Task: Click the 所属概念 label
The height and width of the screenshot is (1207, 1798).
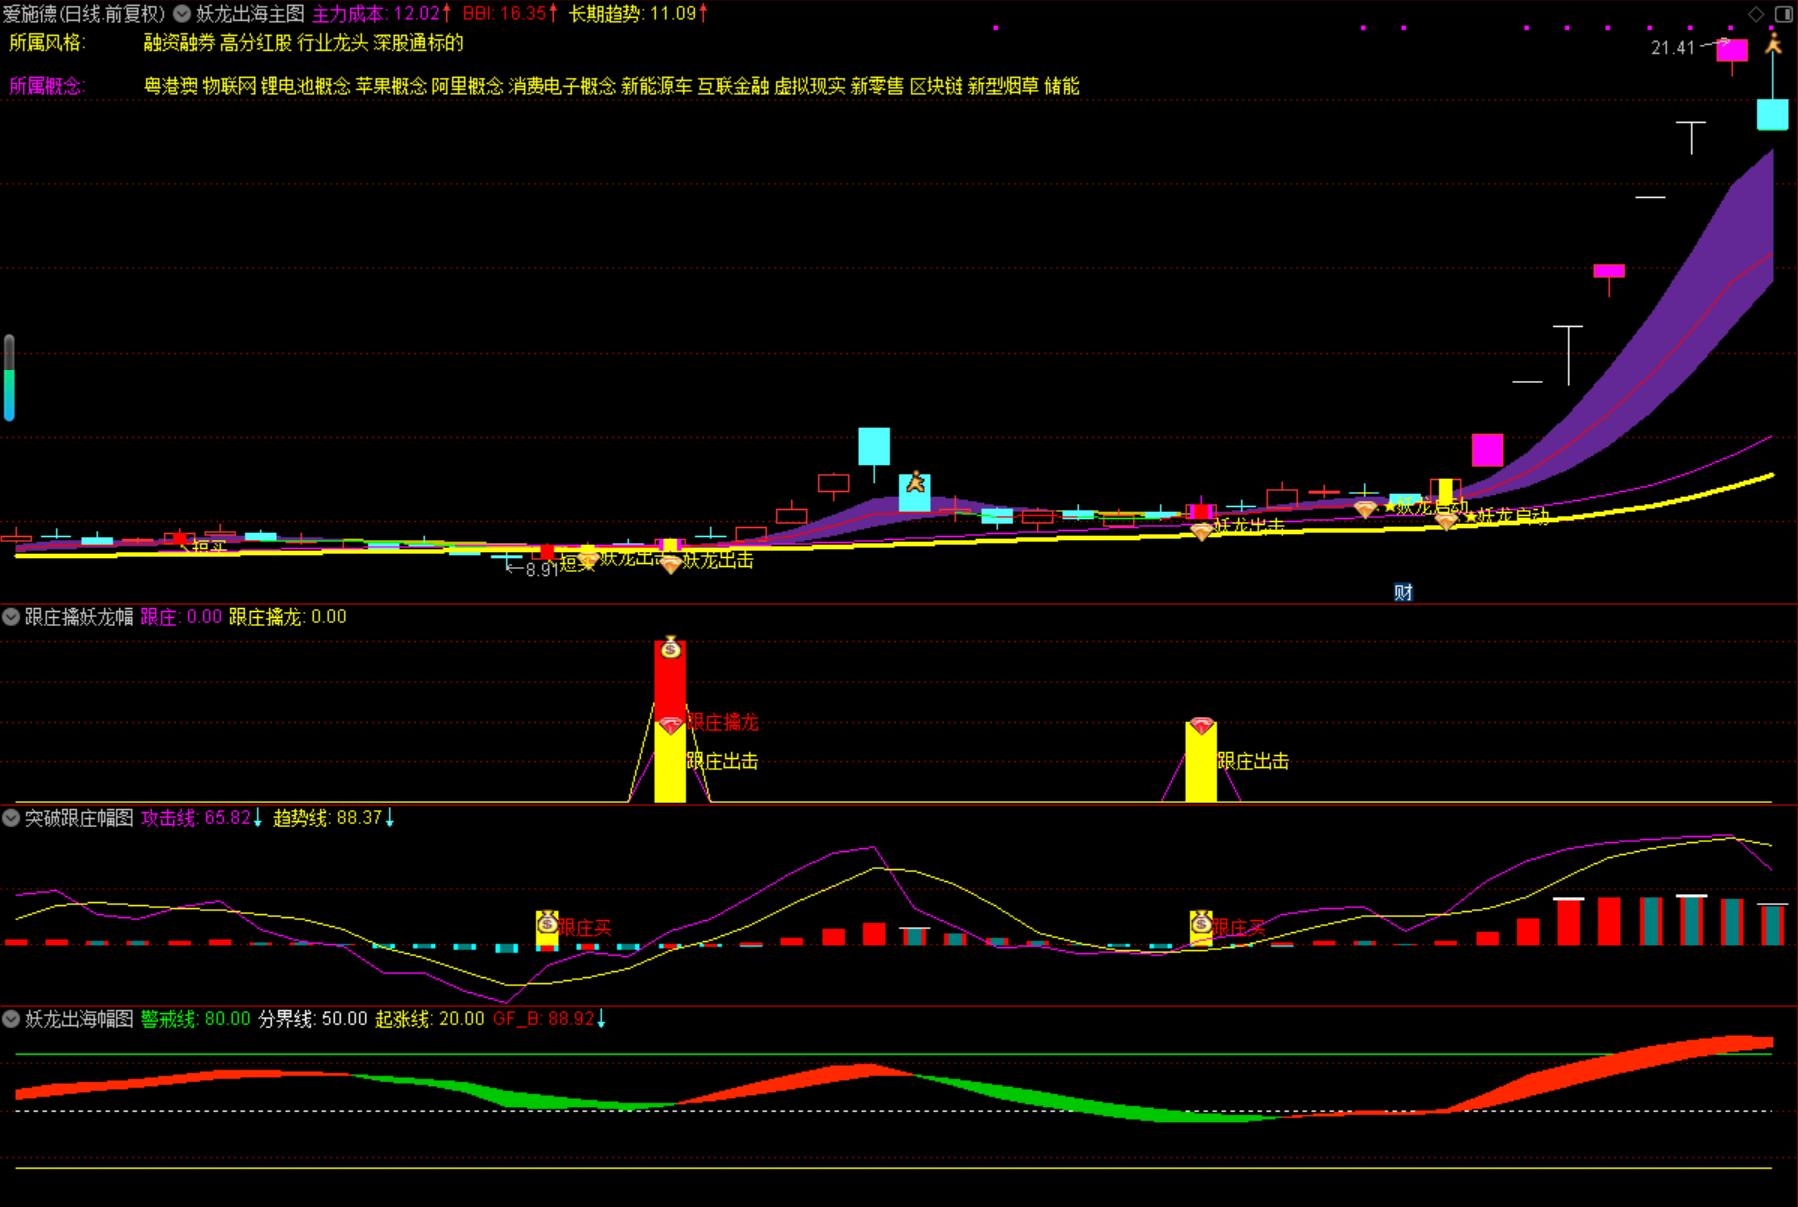Action: 47,86
